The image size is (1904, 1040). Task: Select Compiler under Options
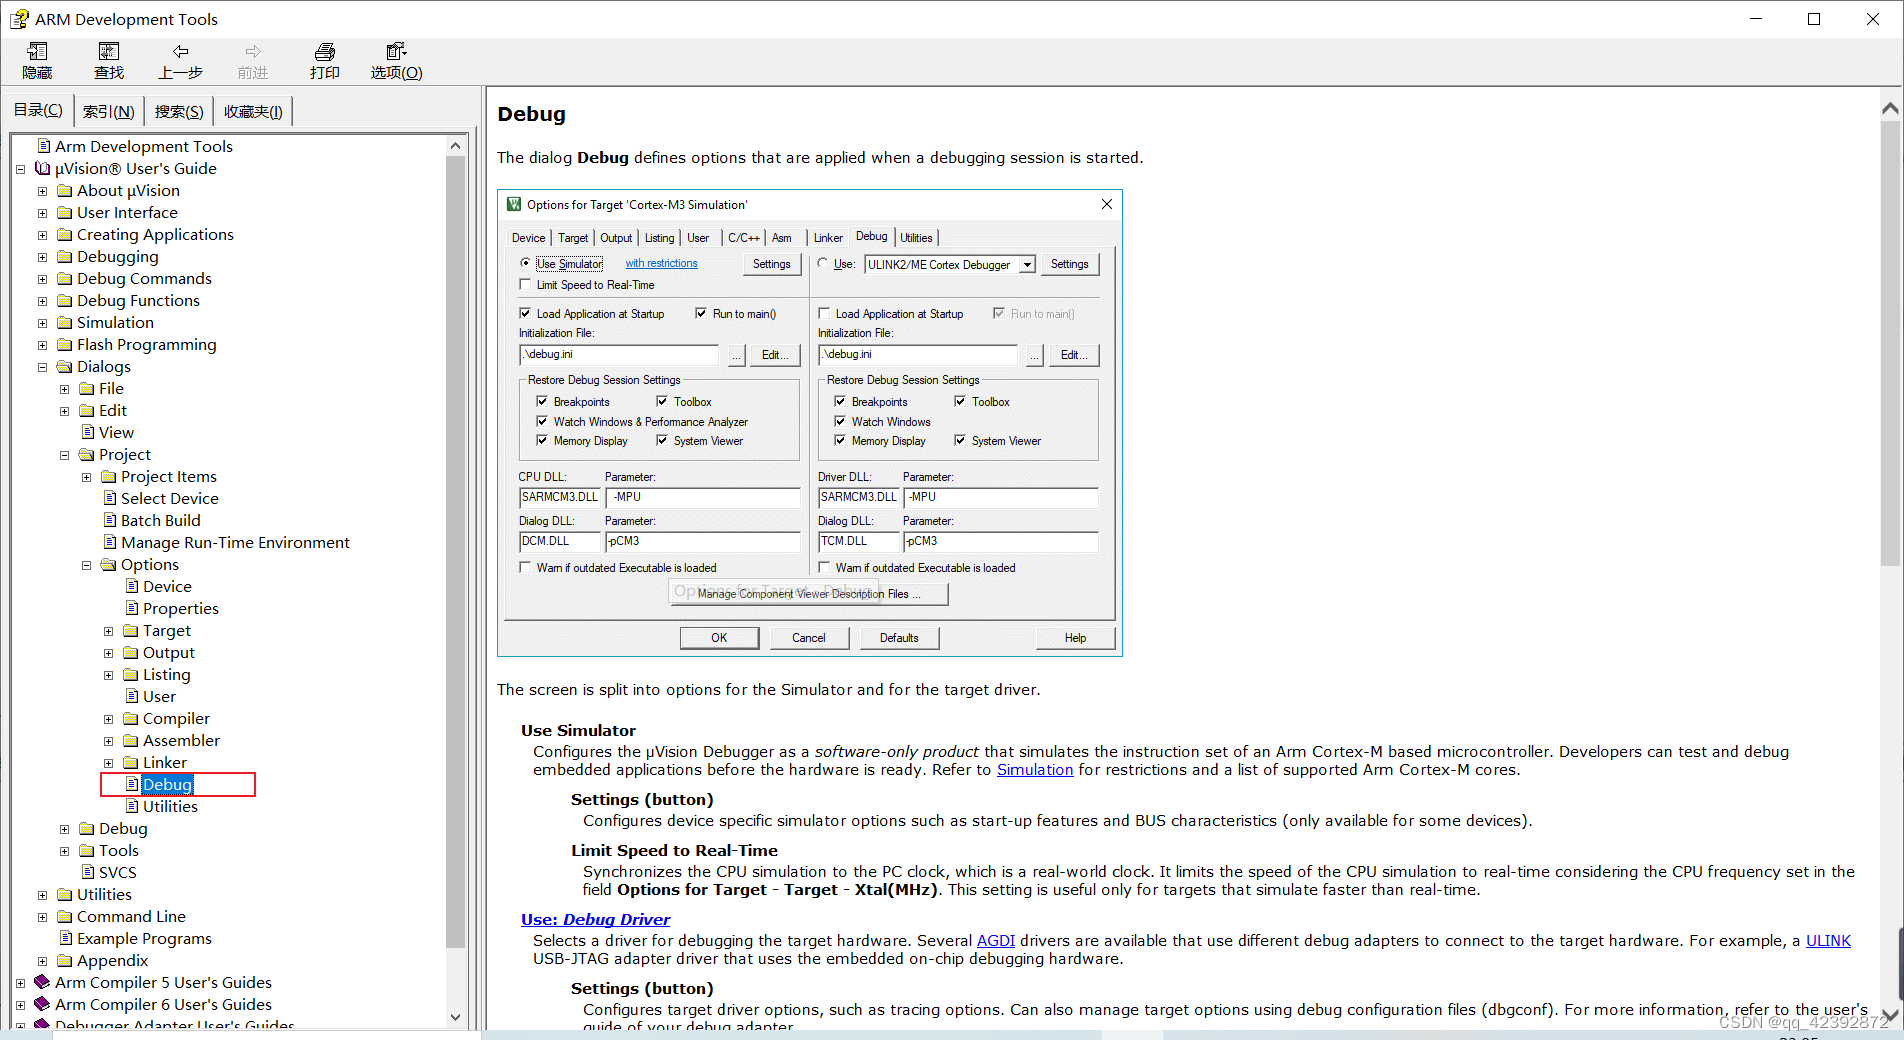point(176,718)
